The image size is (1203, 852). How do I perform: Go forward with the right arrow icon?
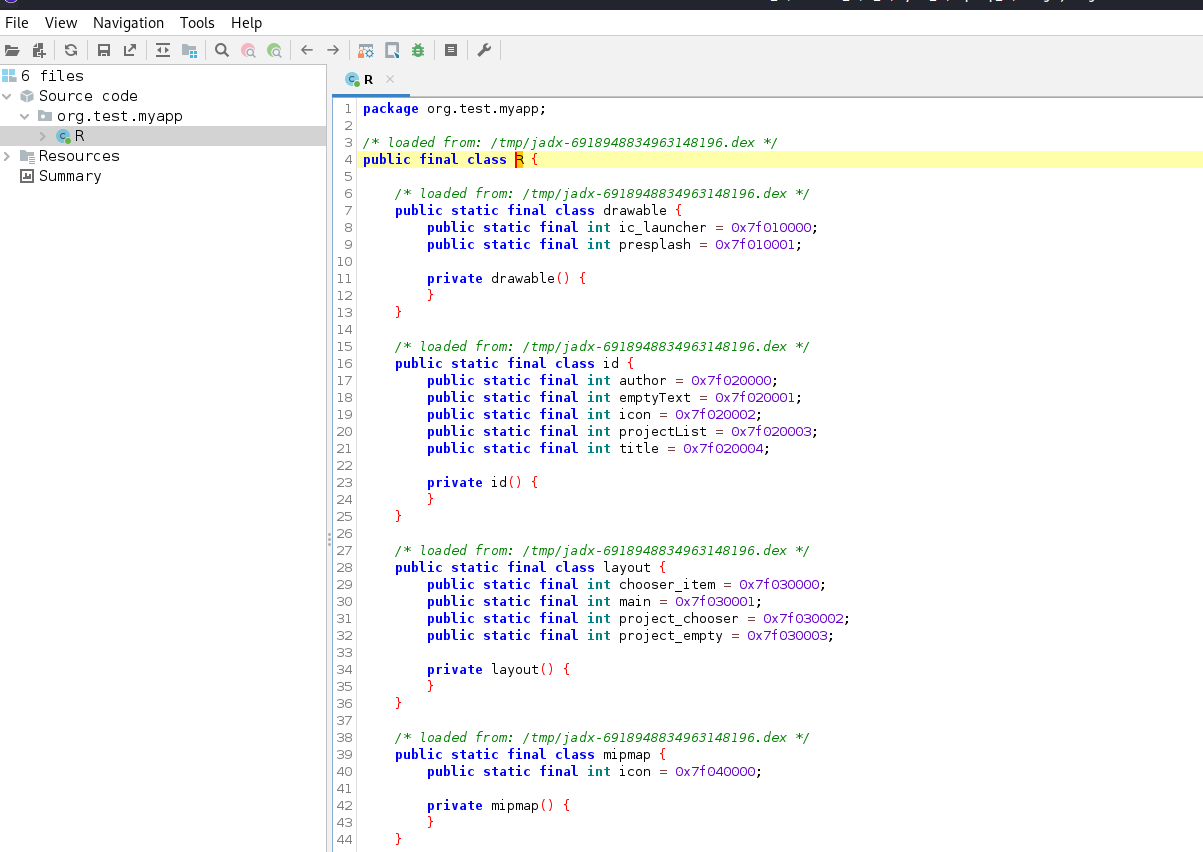tap(333, 50)
